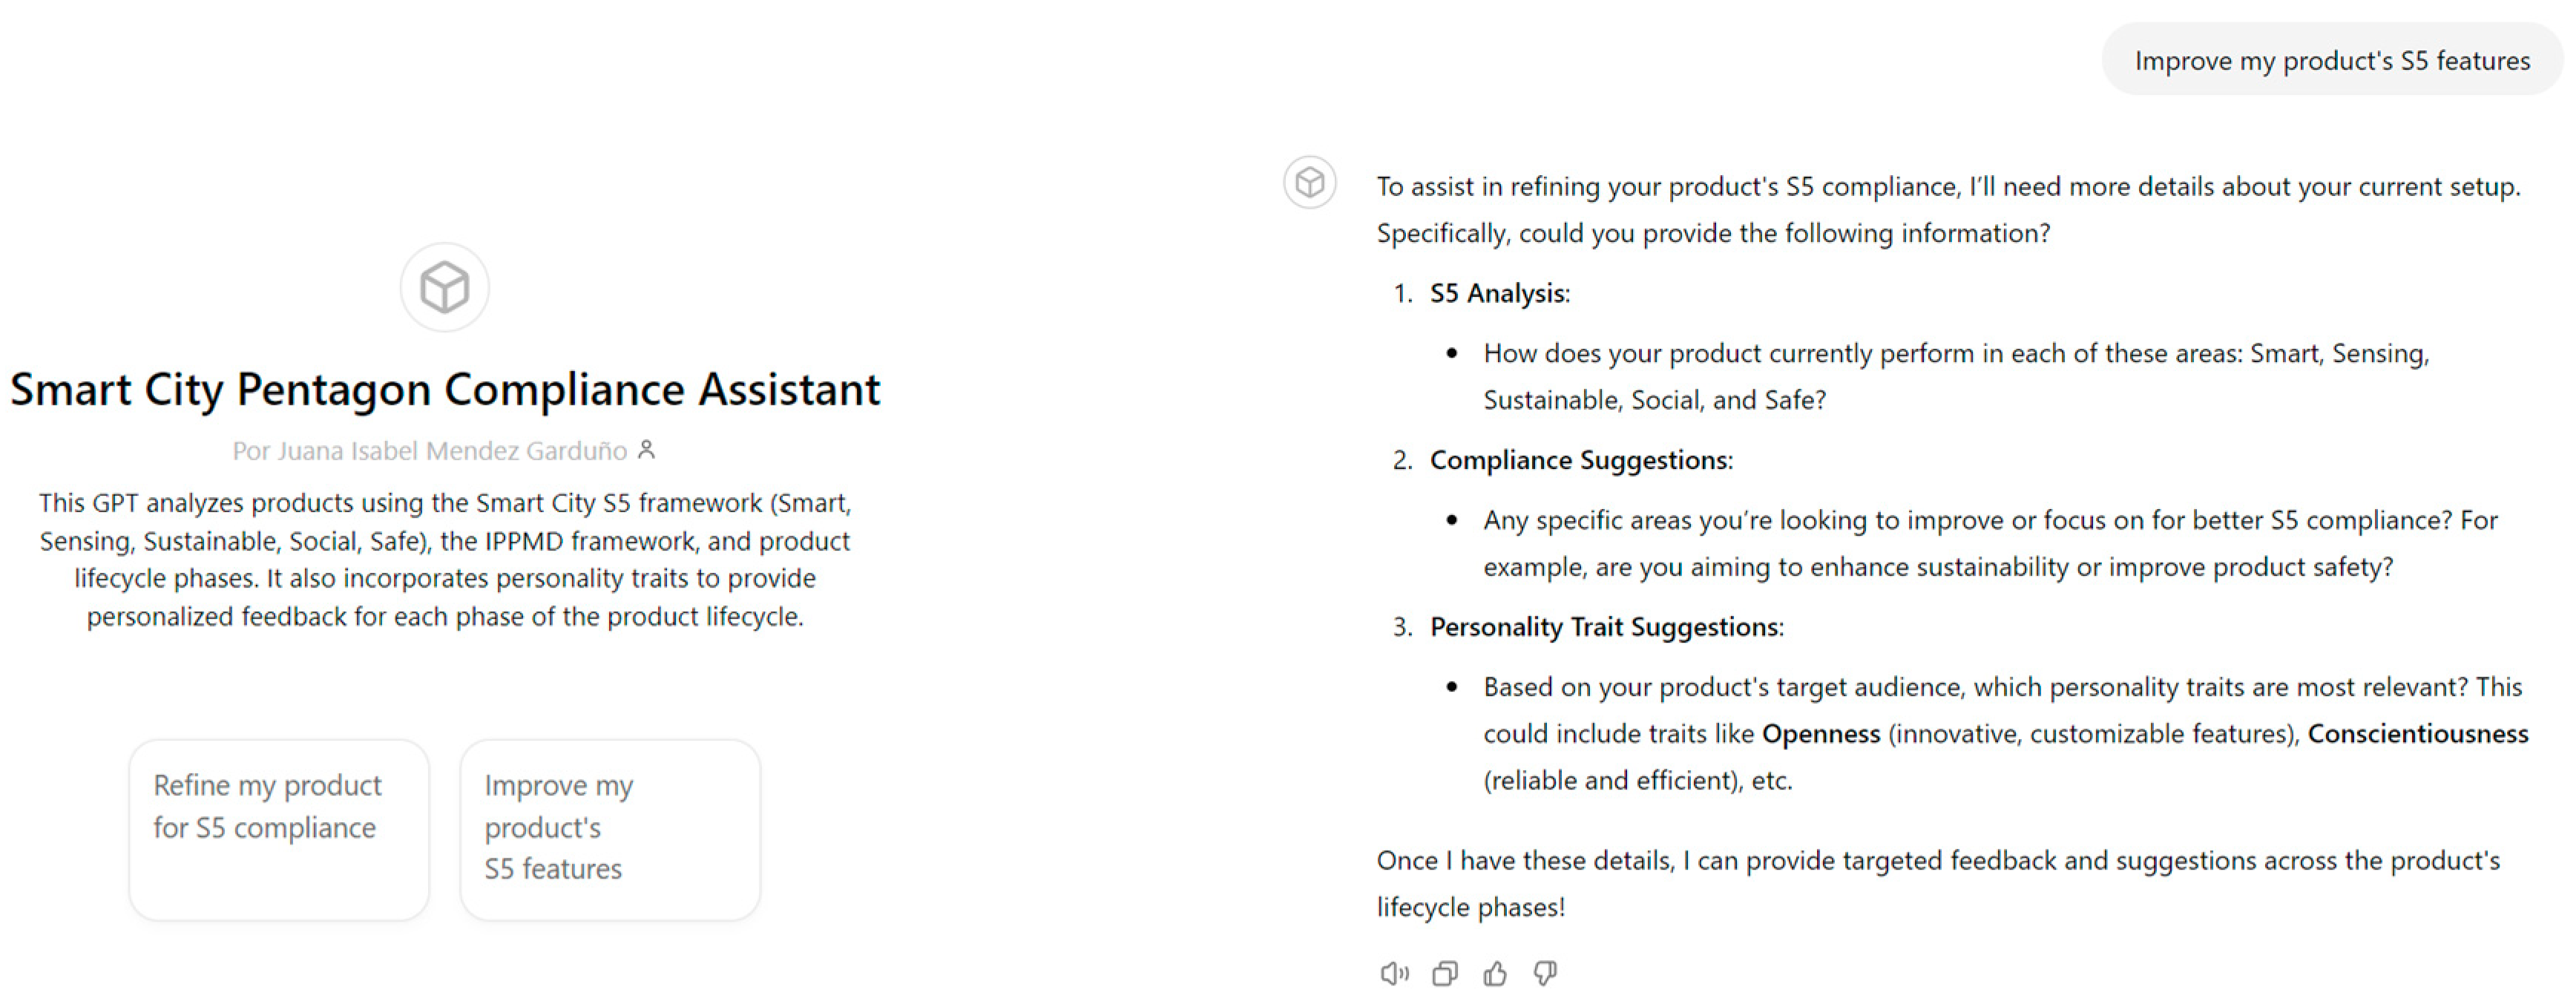Copy the assistant's response
Image resolution: width=2576 pixels, height=1004 pixels.
(x=1445, y=973)
